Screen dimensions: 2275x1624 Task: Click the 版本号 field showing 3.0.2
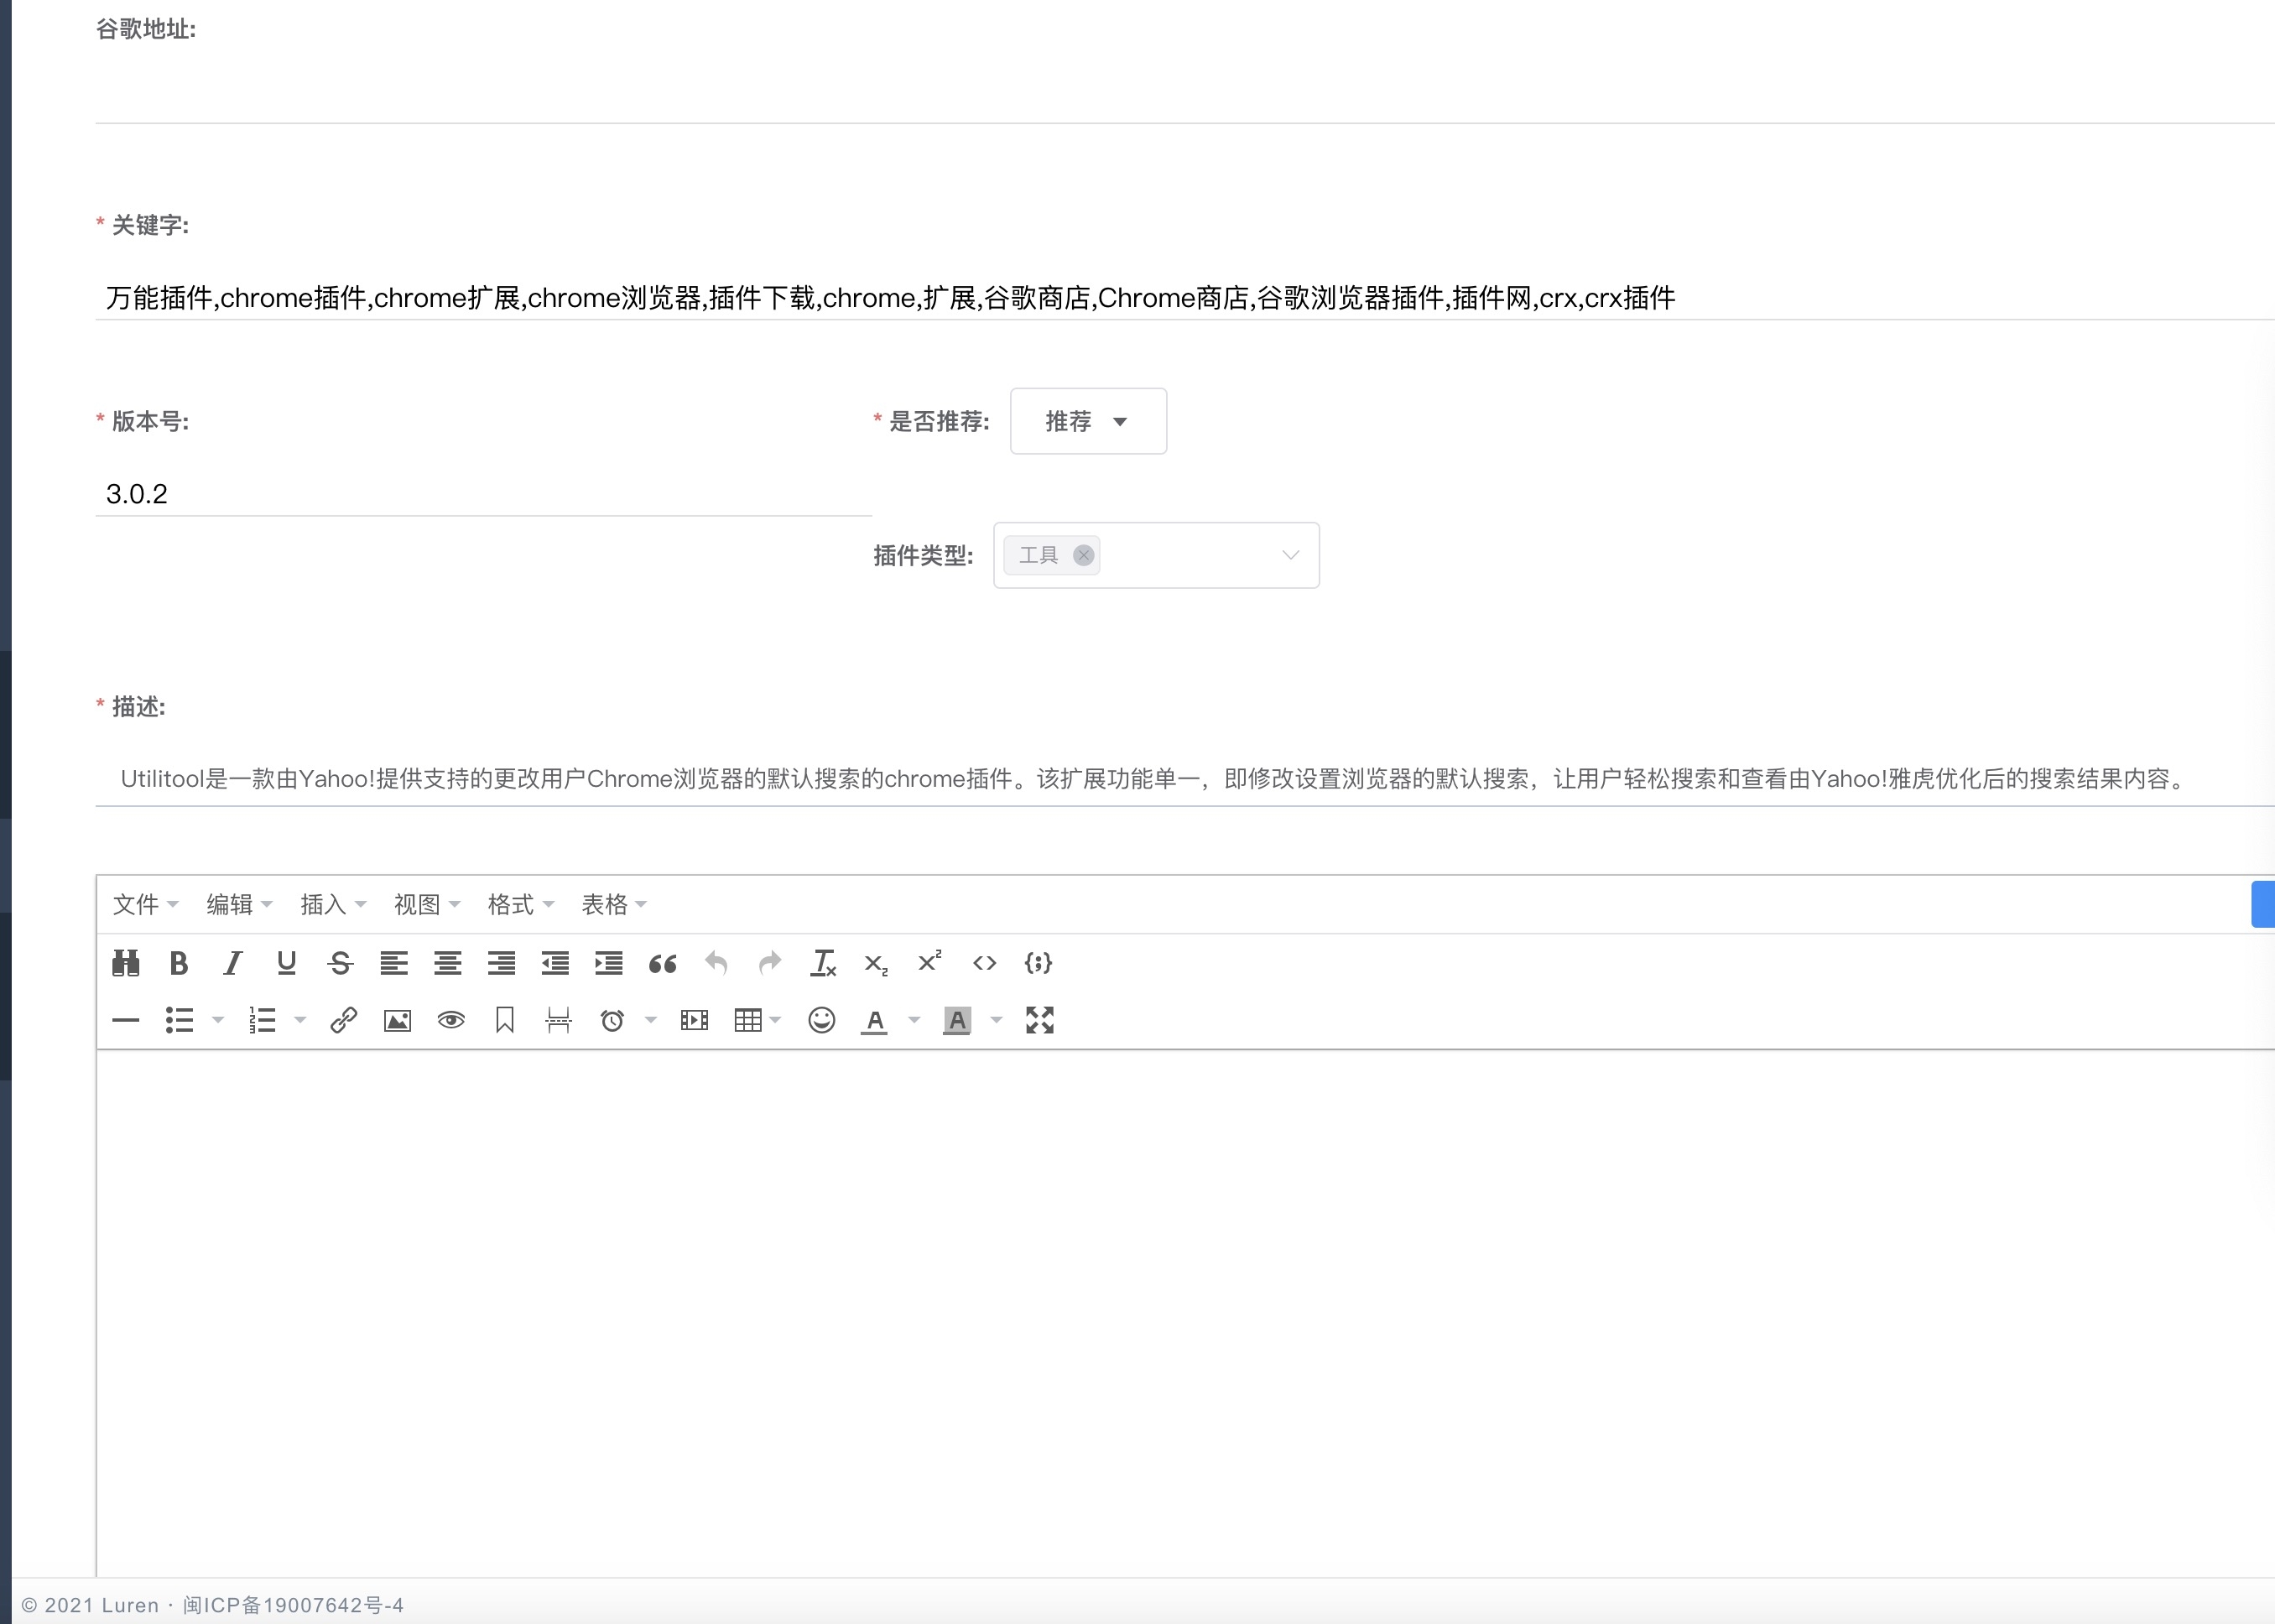[x=484, y=493]
